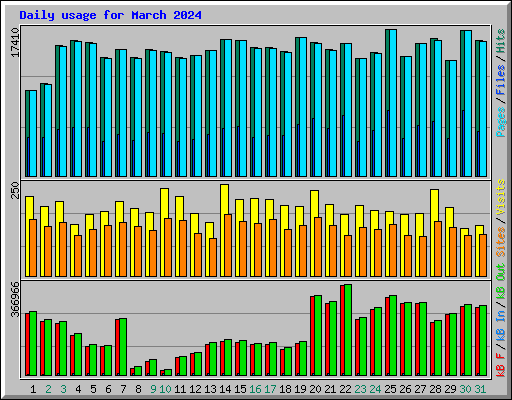512x400 pixels.
Task: Click the orange sites bar for day 10
Action: [x=168, y=247]
